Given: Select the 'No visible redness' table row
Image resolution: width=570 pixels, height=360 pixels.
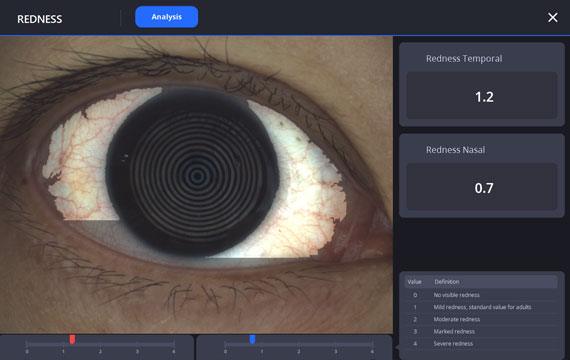Looking at the screenshot, I should click(x=481, y=295).
